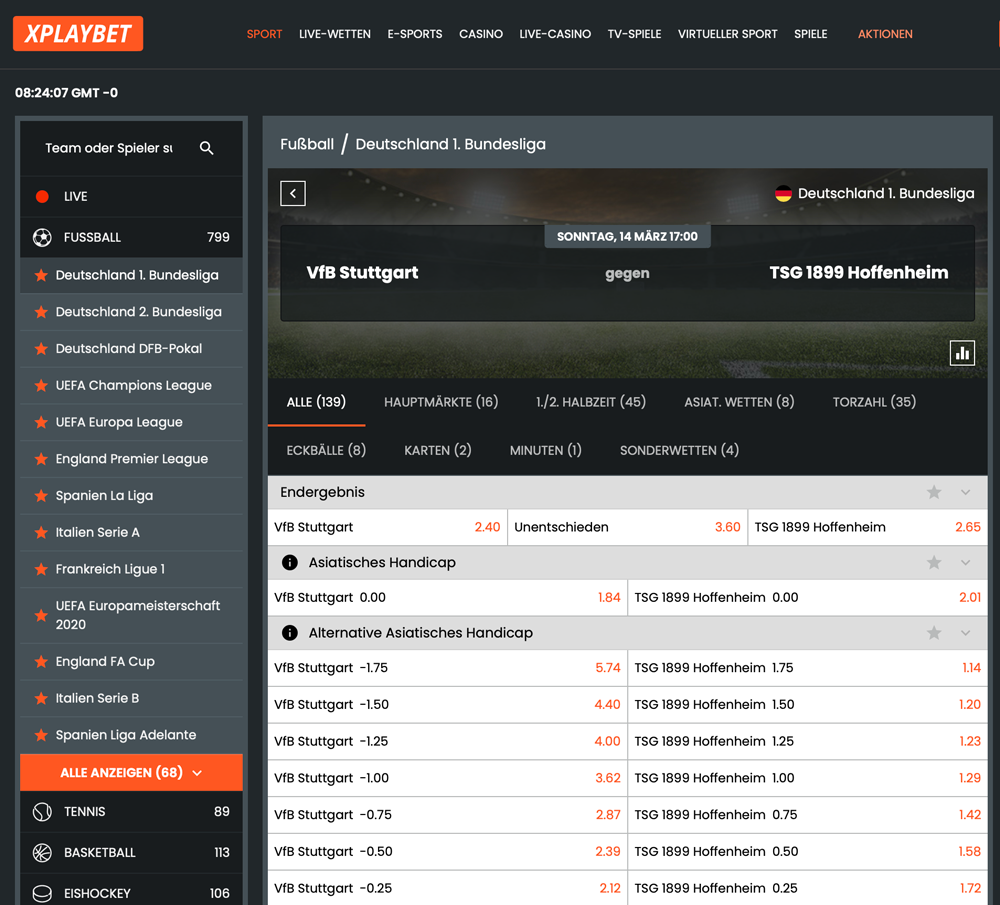Click info icon next to Alternative Asiatisches Handicap
Image resolution: width=1000 pixels, height=905 pixels.
290,633
